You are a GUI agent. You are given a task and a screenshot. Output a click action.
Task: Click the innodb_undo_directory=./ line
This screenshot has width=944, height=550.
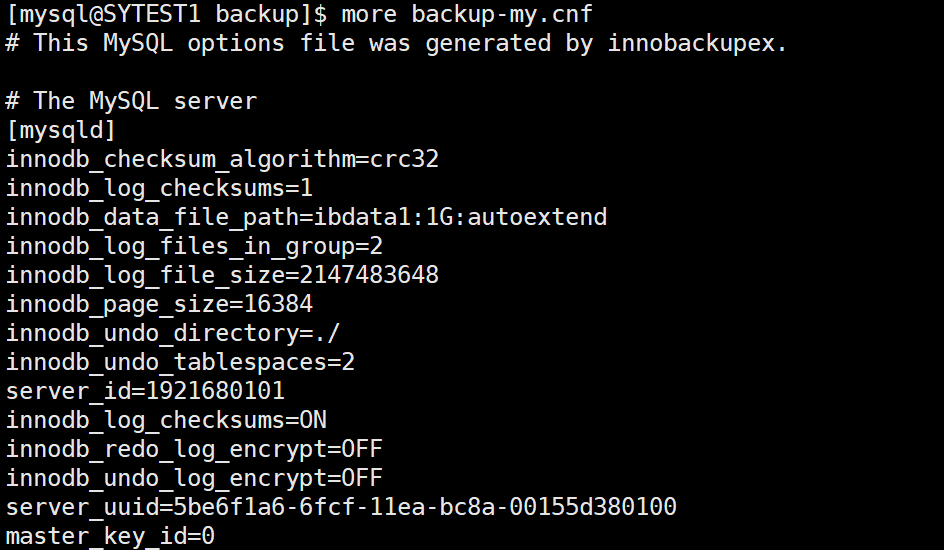click(x=173, y=333)
